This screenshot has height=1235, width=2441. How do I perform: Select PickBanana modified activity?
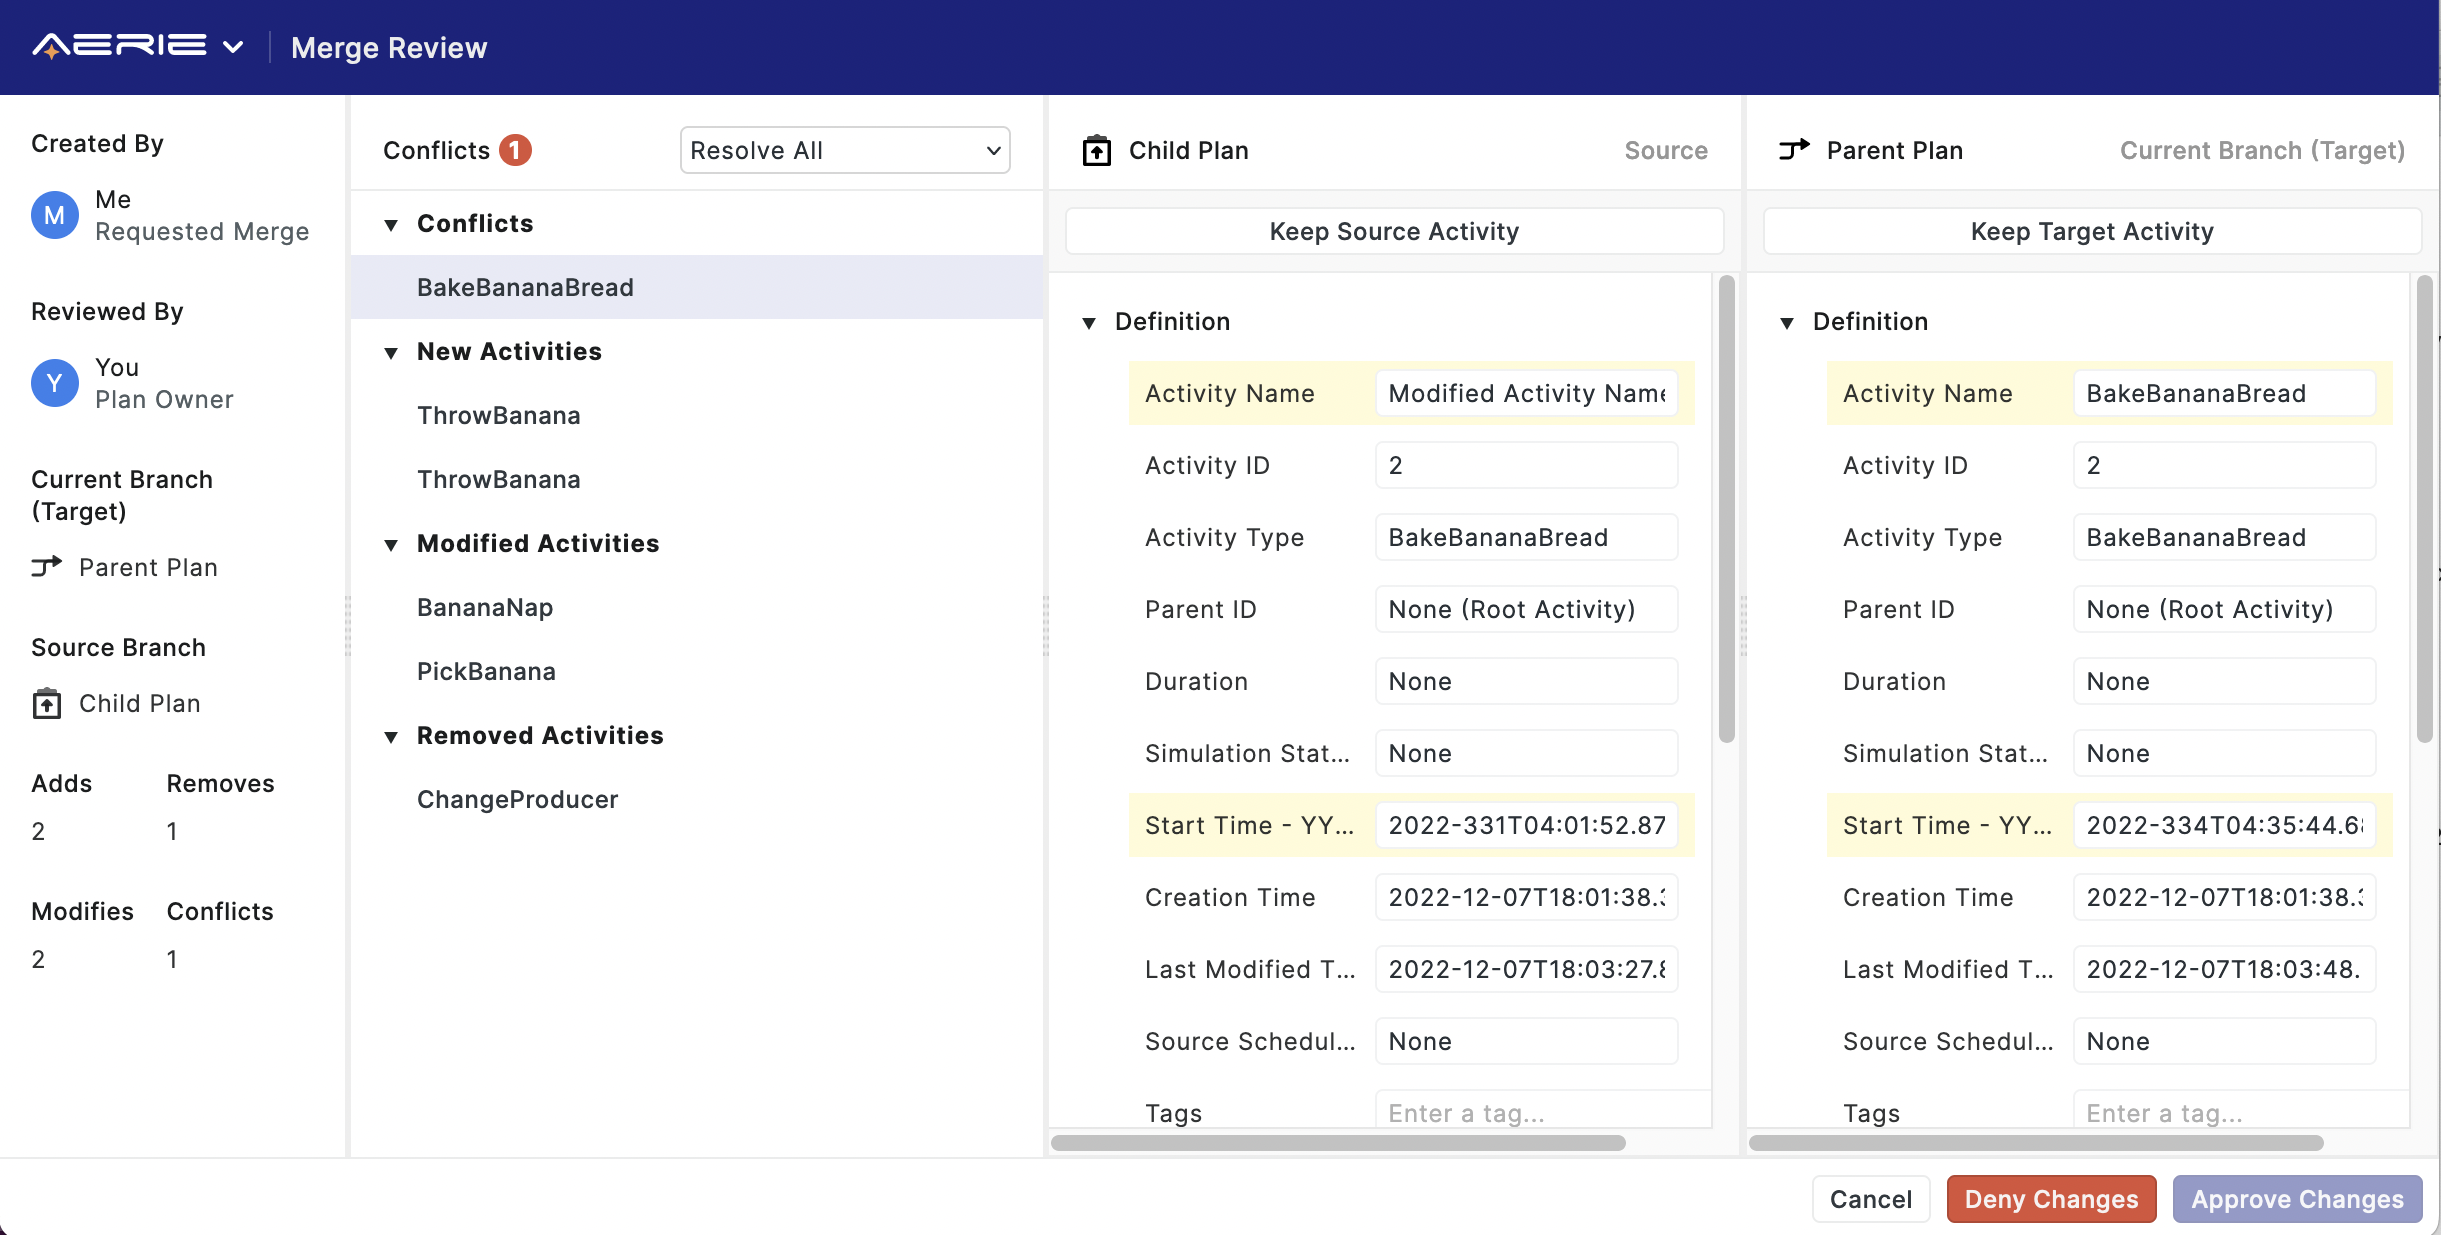point(486,671)
